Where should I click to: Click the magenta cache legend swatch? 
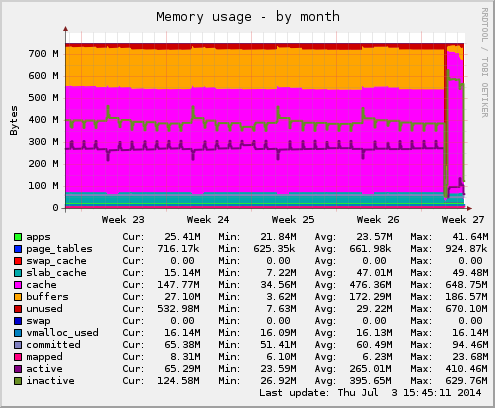click(18, 285)
